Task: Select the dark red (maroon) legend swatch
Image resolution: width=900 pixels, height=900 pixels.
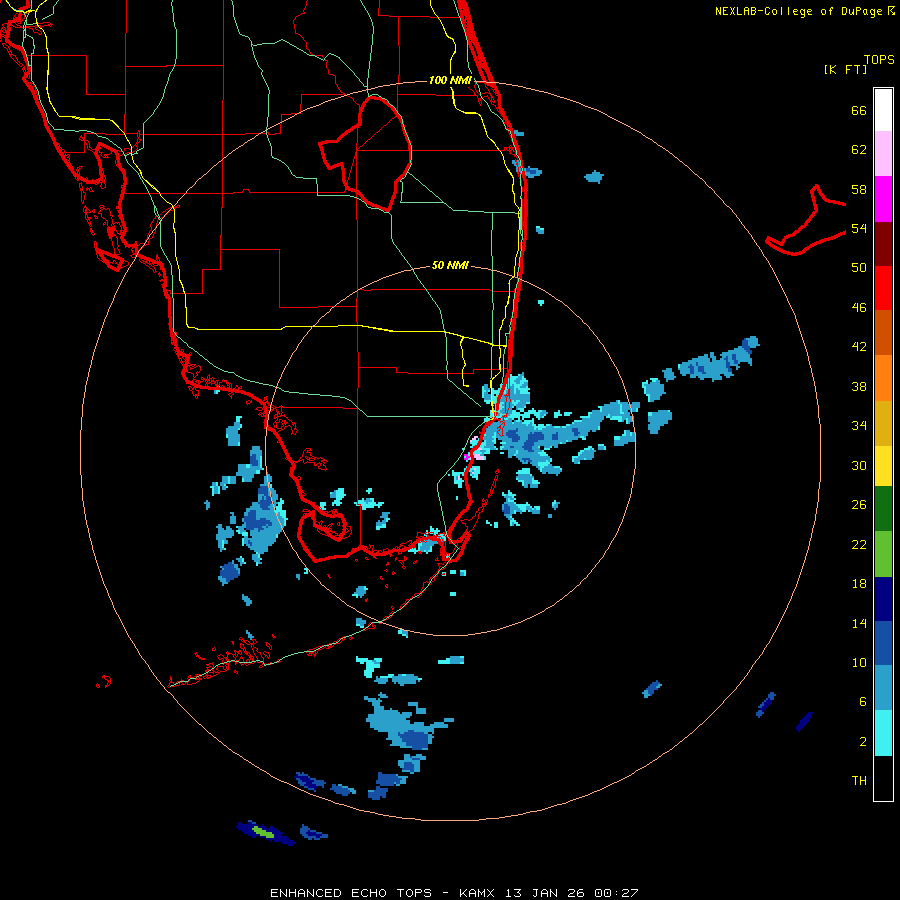Action: (883, 244)
